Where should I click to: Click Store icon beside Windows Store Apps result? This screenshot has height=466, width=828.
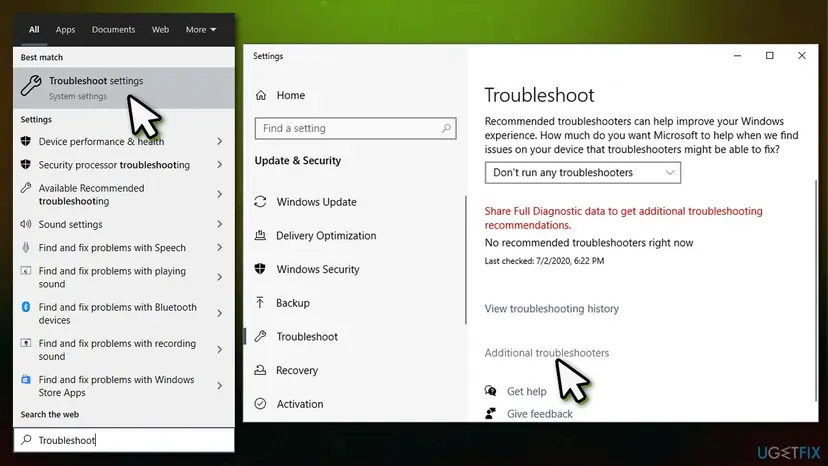click(x=25, y=379)
